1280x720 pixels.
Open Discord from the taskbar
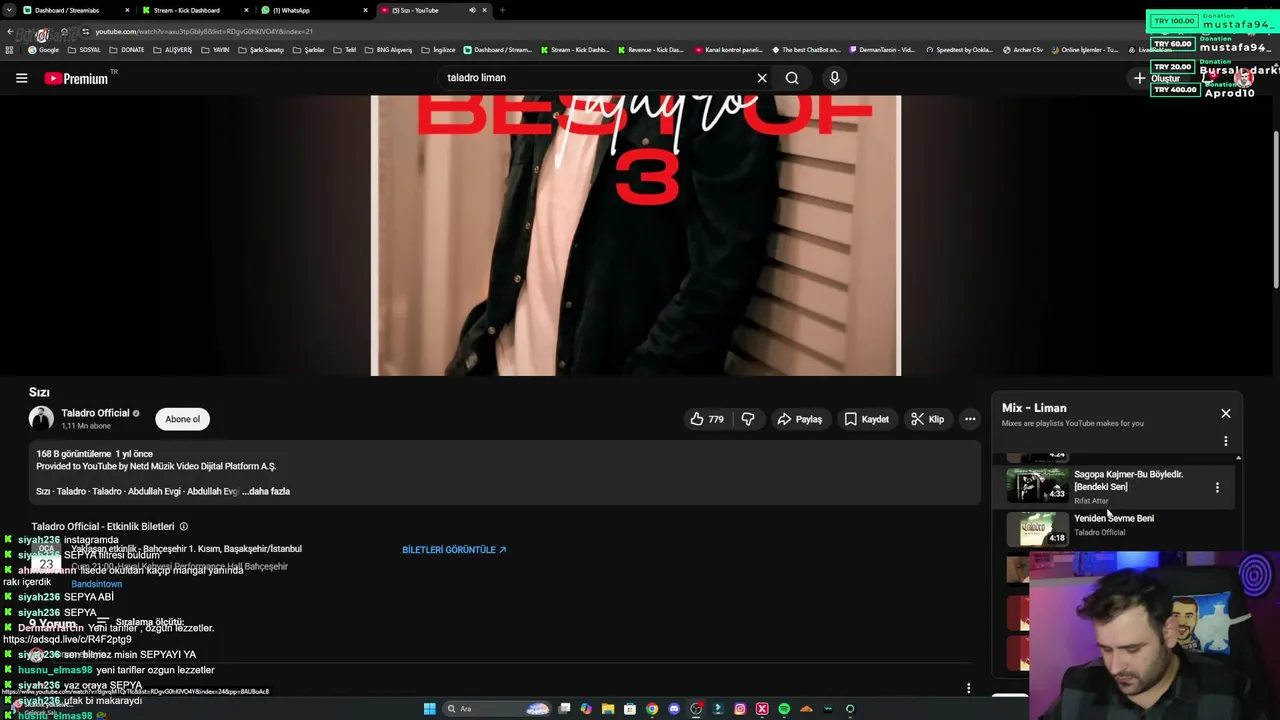674,709
